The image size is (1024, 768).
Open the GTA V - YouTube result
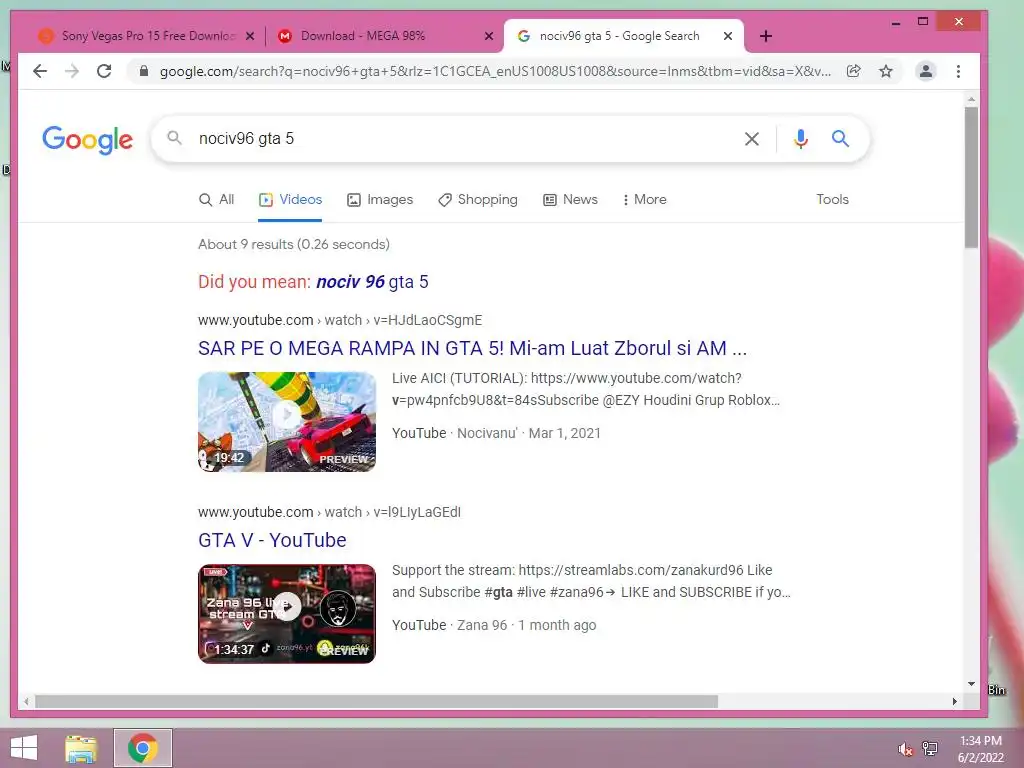pos(272,540)
